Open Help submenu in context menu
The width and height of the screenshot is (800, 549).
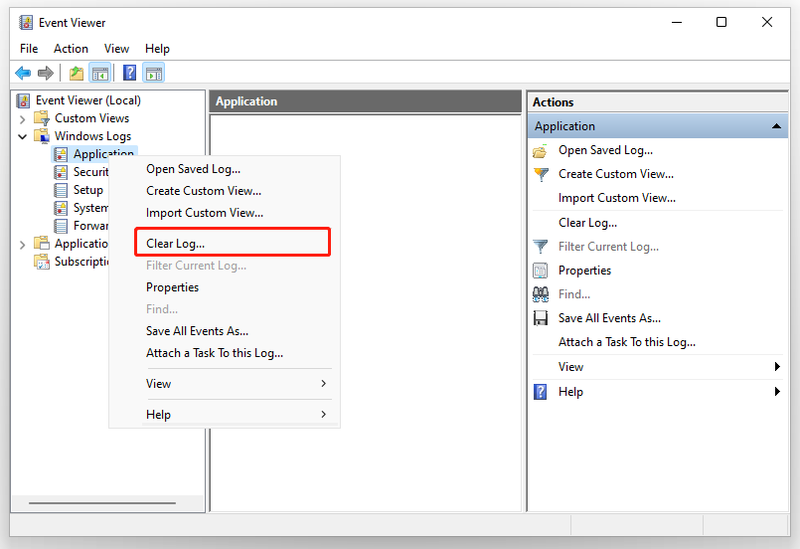click(224, 414)
